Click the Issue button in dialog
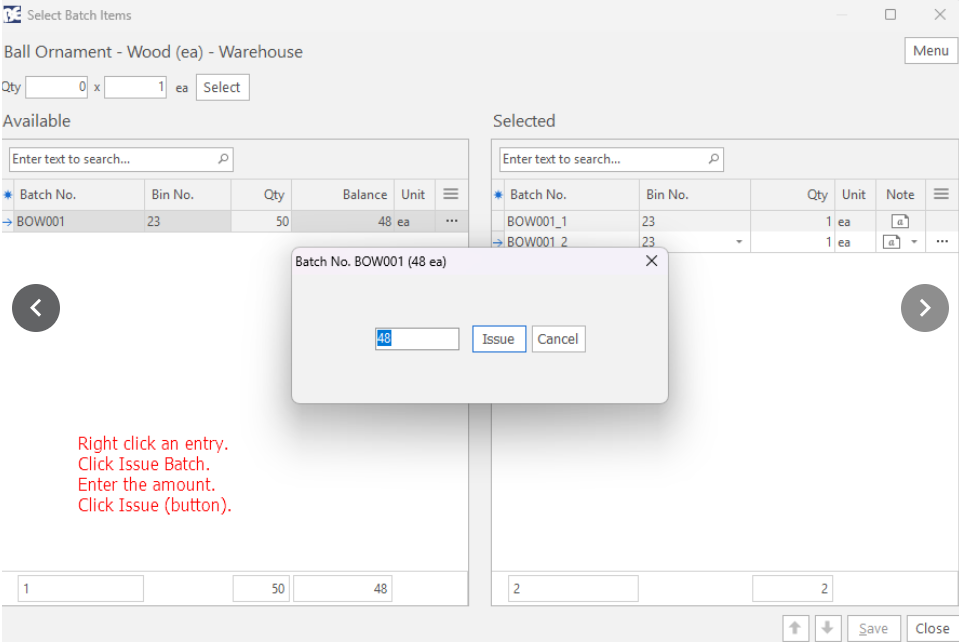The width and height of the screenshot is (959, 642). [x=498, y=339]
